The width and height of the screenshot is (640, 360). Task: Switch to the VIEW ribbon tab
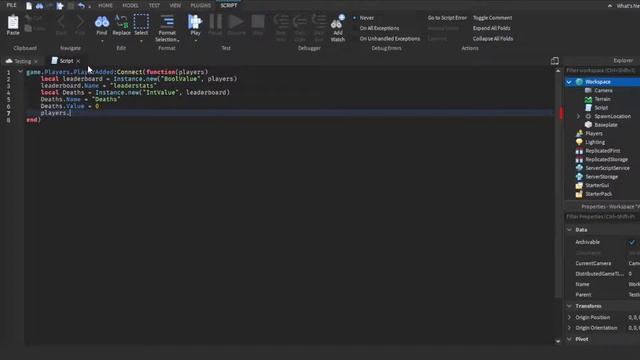pos(175,5)
